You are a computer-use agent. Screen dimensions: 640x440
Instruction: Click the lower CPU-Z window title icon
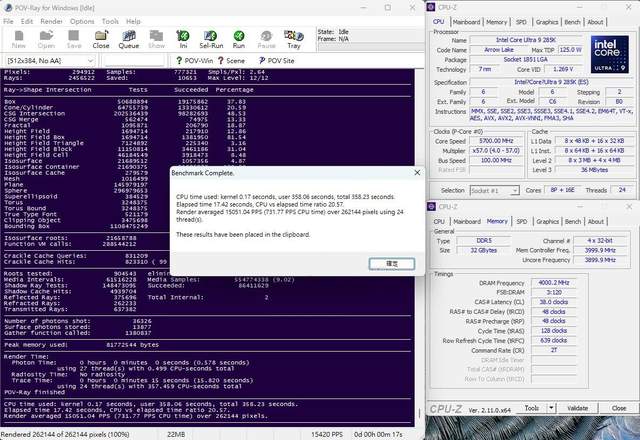tap(431, 207)
